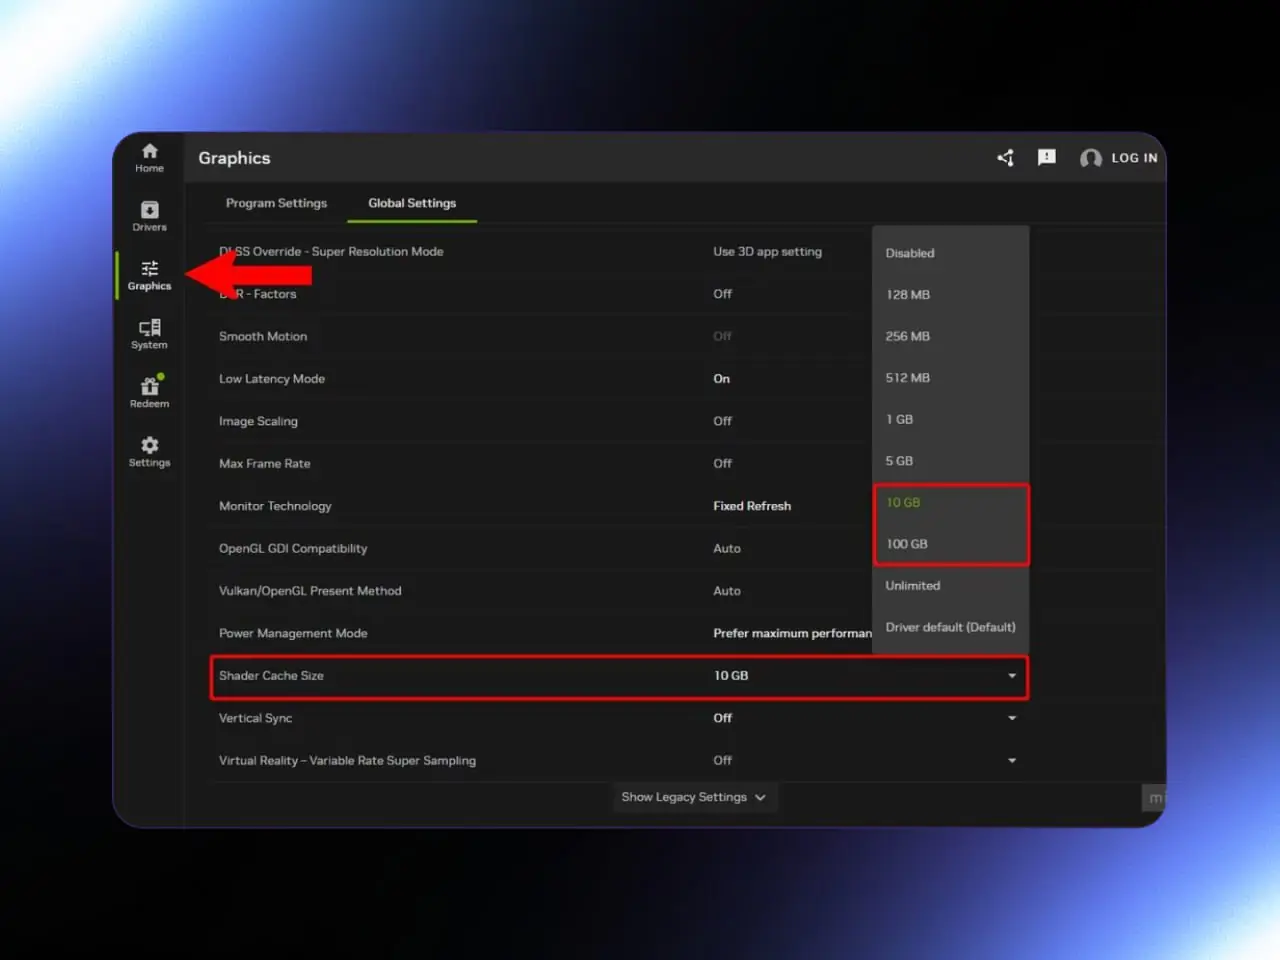
Task: Select the Unlimited cache size option
Action: 913,586
